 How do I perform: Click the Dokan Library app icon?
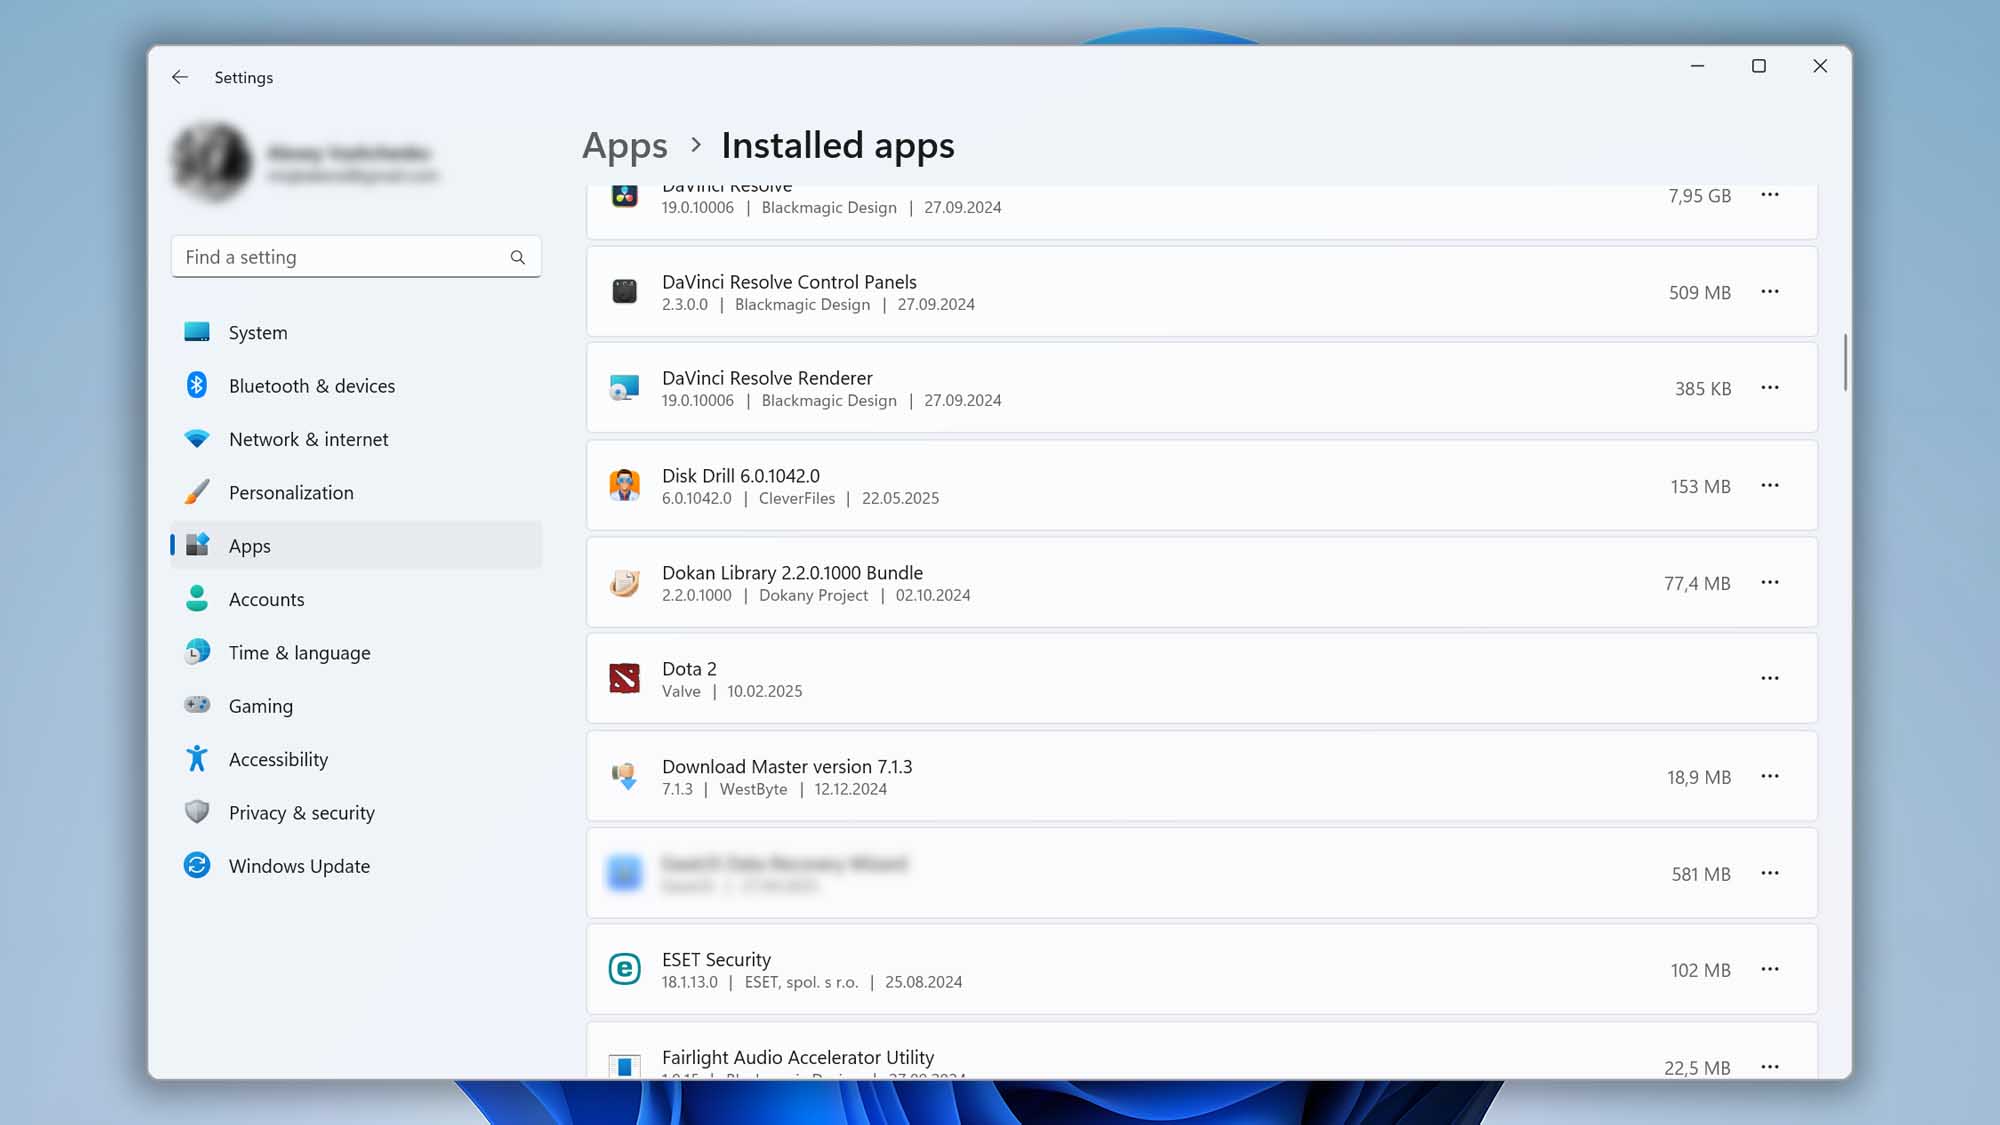tap(625, 582)
